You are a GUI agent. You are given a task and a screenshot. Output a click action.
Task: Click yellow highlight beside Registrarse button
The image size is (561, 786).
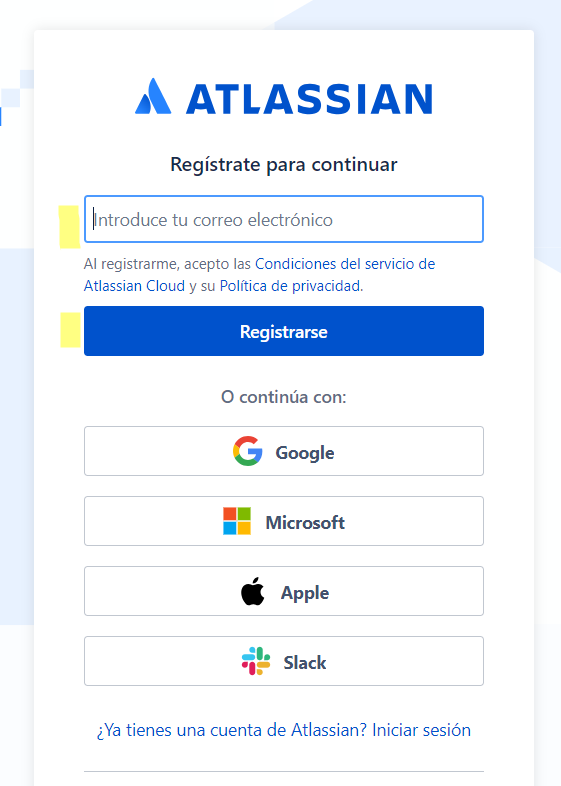click(71, 330)
